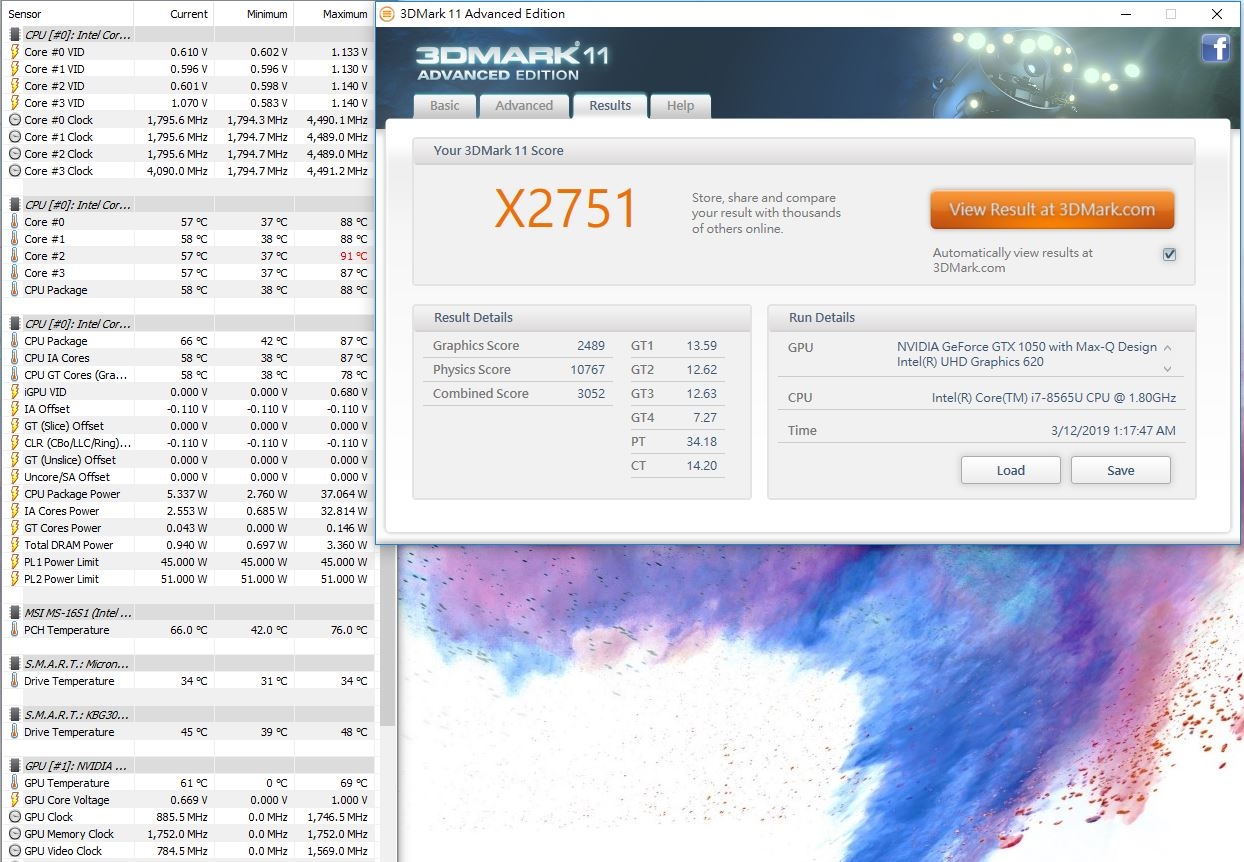Click the lightning icon beside iGPU VID
This screenshot has height=862, width=1244.
[15, 392]
